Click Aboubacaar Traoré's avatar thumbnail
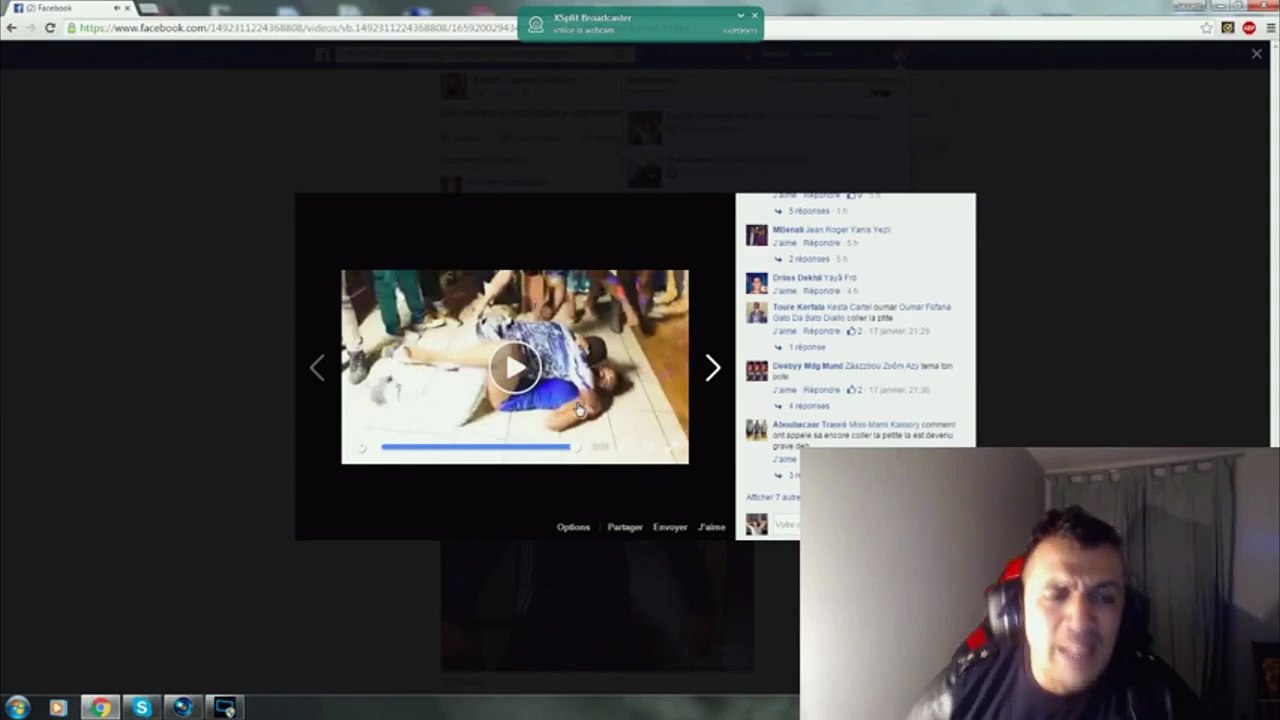The width and height of the screenshot is (1280, 720). 757,430
